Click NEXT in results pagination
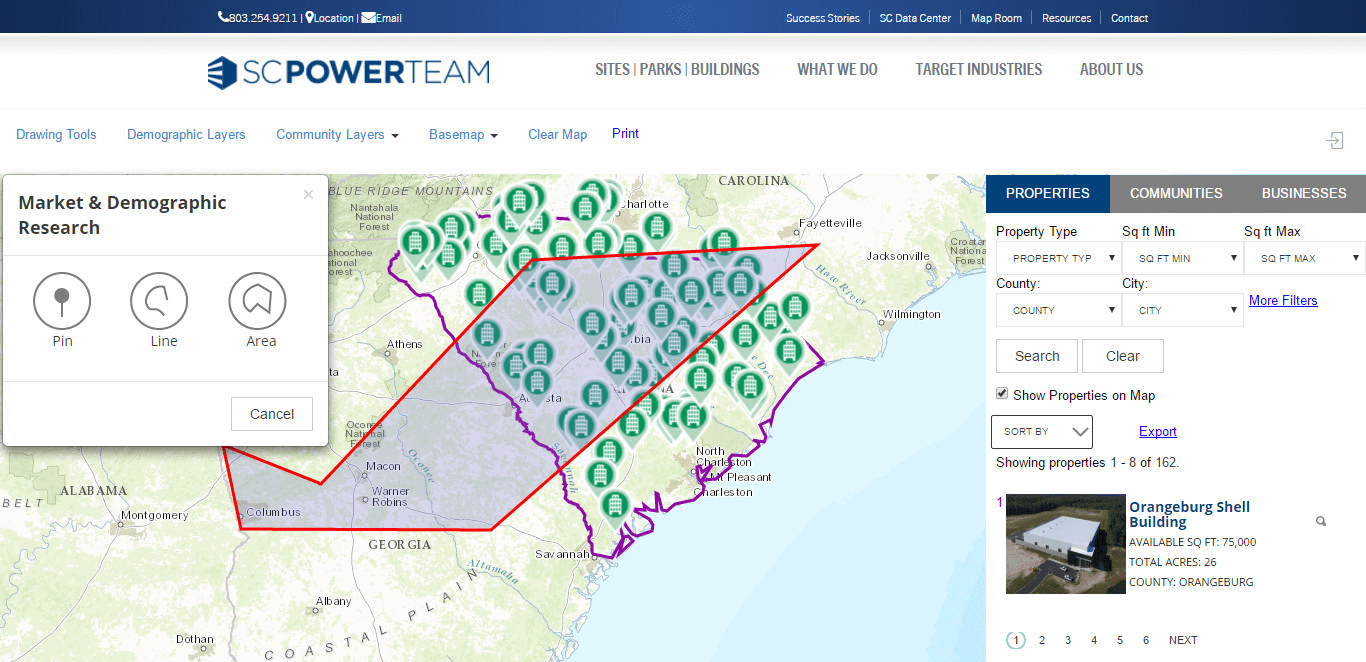This screenshot has height=662, width=1366. click(x=1183, y=640)
